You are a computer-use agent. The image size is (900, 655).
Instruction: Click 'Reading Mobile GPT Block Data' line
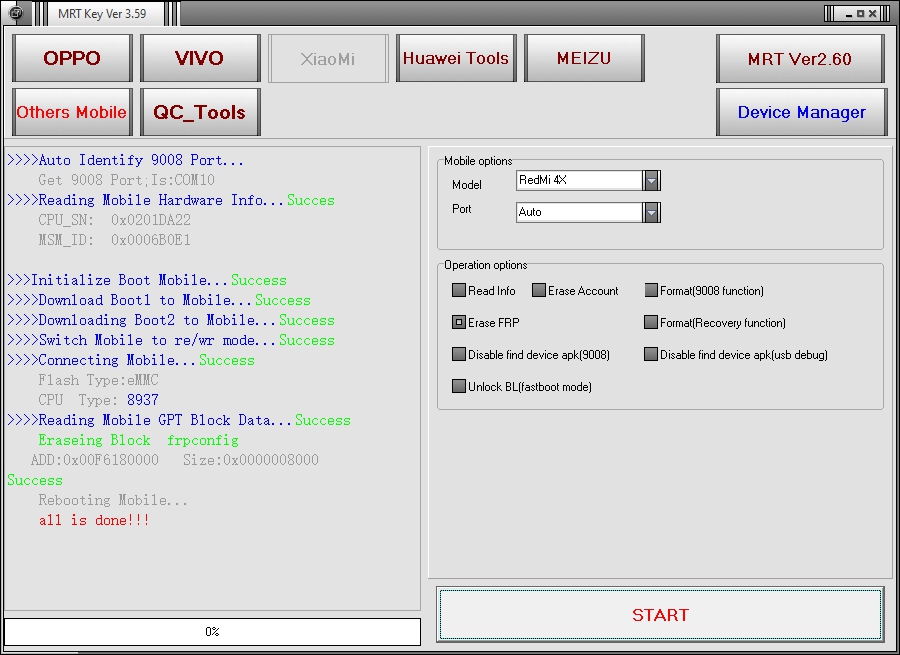pos(179,420)
